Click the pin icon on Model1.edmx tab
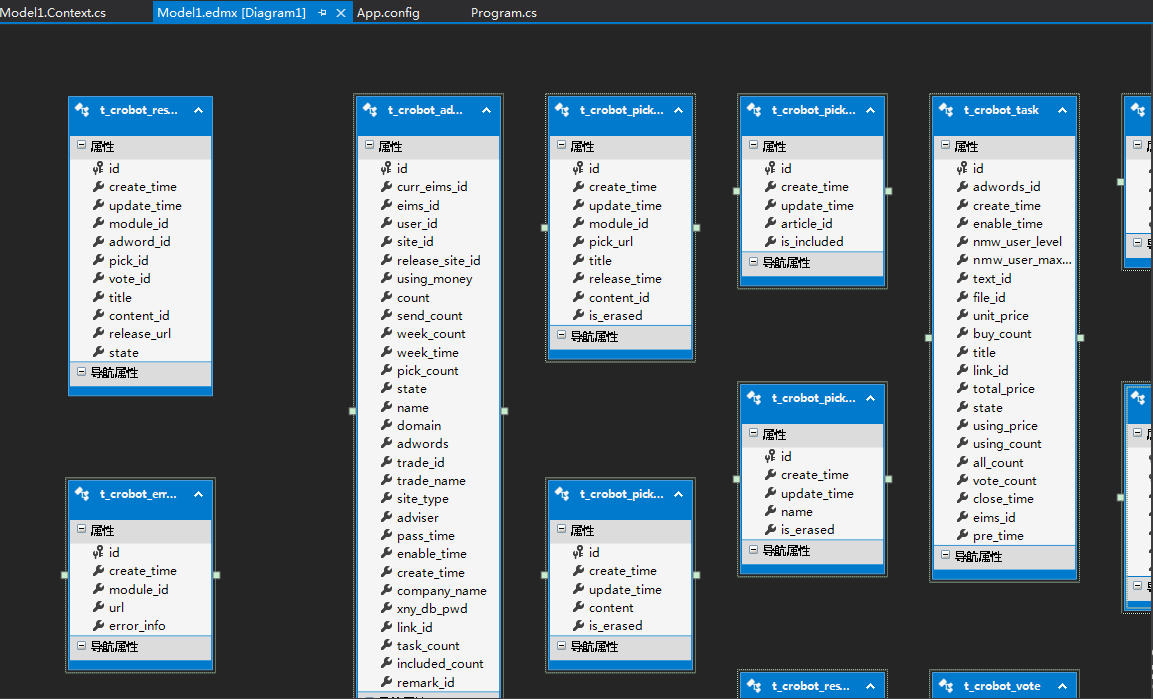The height and width of the screenshot is (699, 1153). (322, 12)
